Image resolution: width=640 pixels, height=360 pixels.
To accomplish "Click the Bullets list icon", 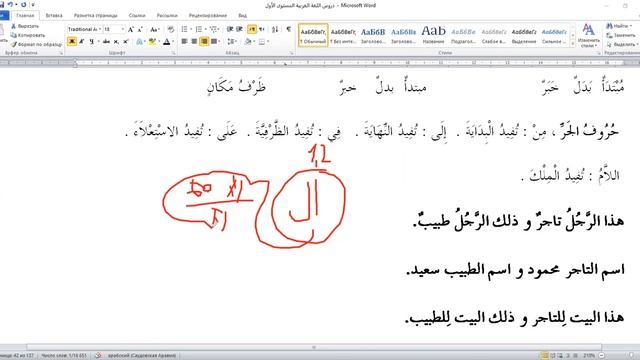I will [184, 29].
